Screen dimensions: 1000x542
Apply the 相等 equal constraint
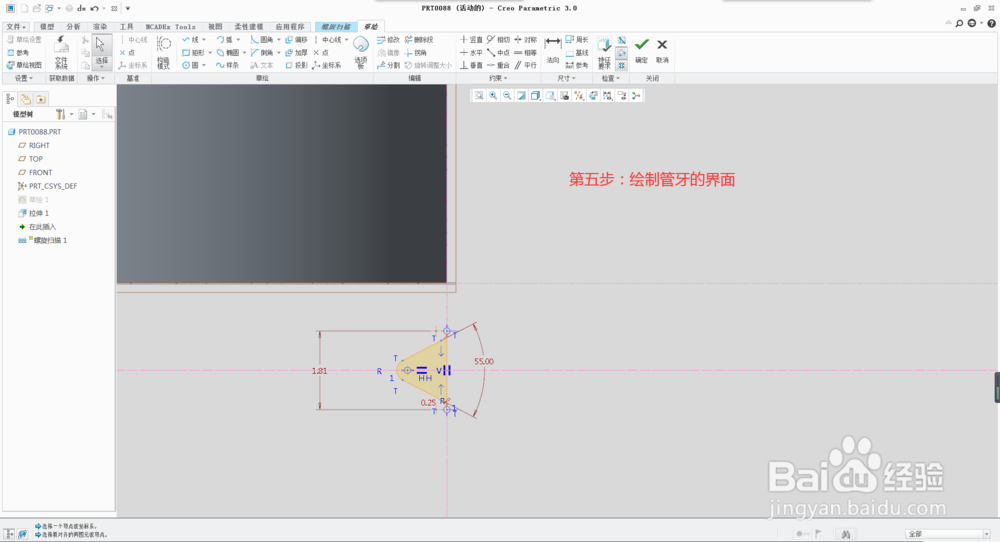pos(526,52)
